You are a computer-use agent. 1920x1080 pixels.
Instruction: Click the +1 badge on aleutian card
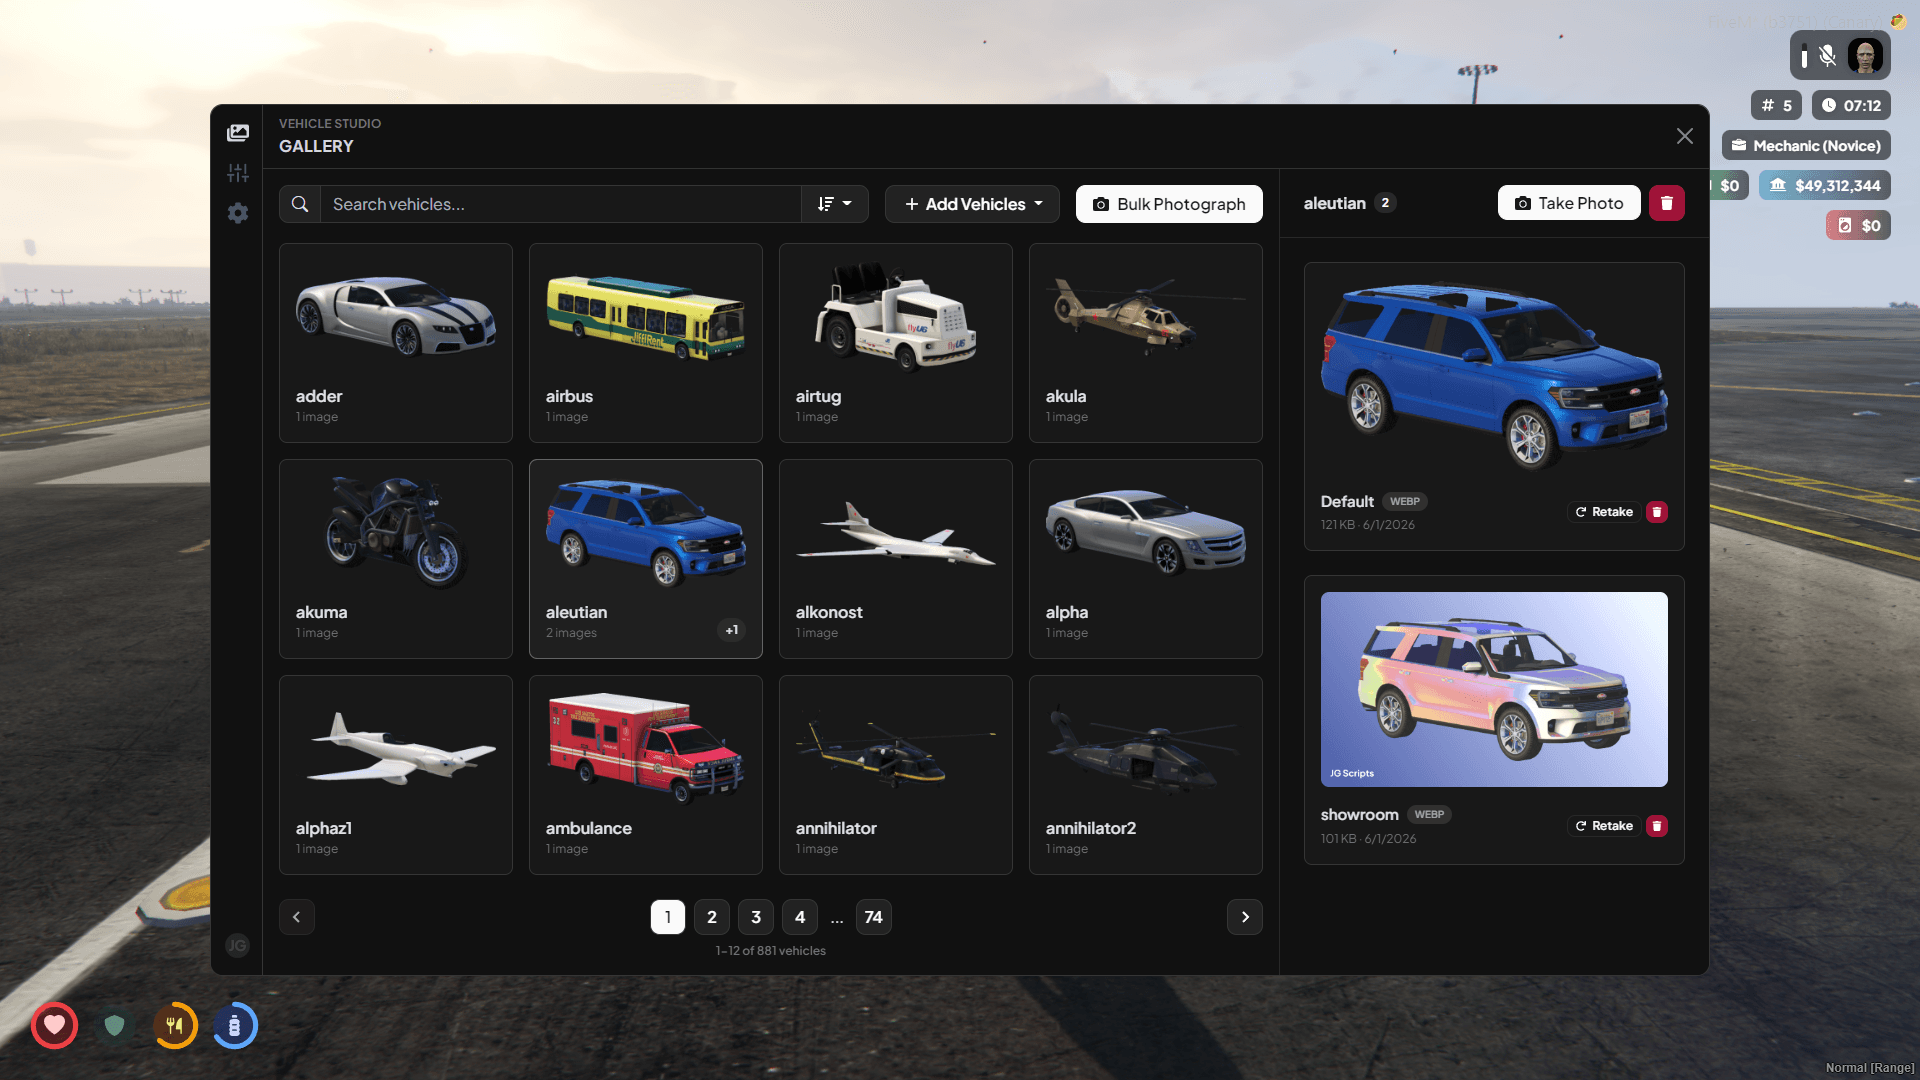732,630
